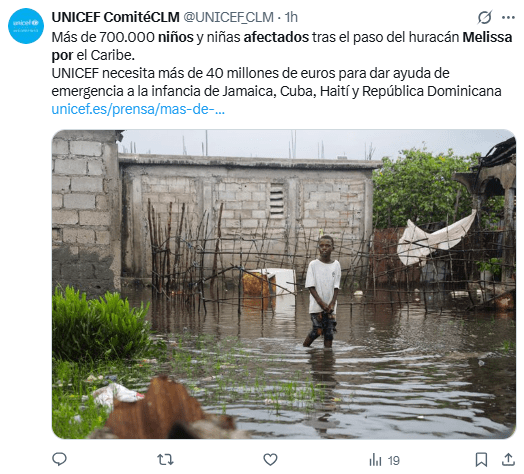Click the bold word 'niños'

pyautogui.click(x=176, y=37)
